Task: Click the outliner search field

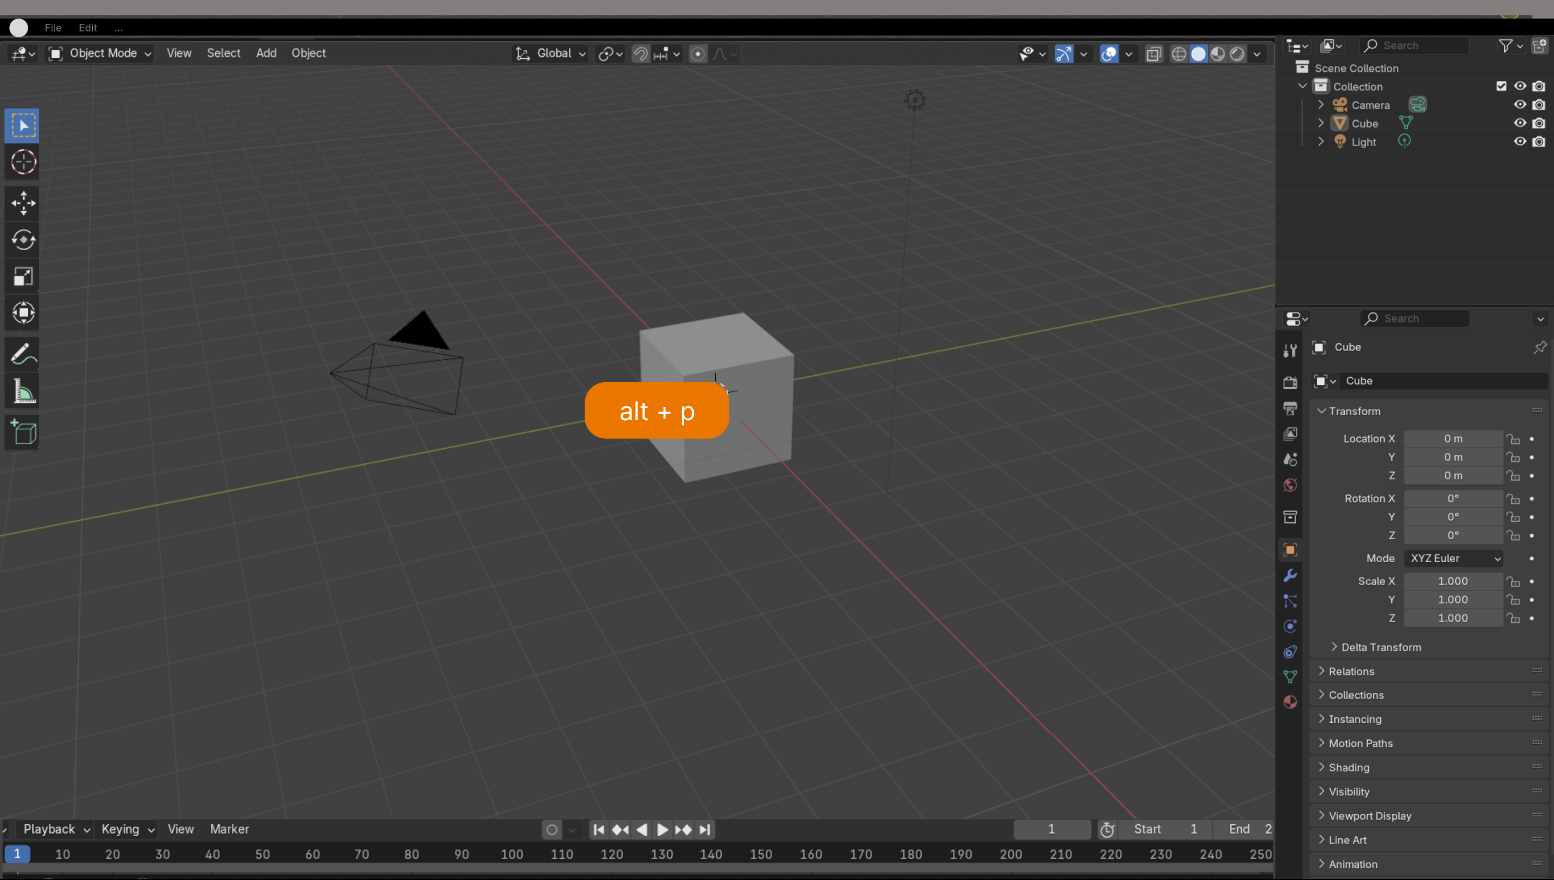Action: tap(1415, 46)
